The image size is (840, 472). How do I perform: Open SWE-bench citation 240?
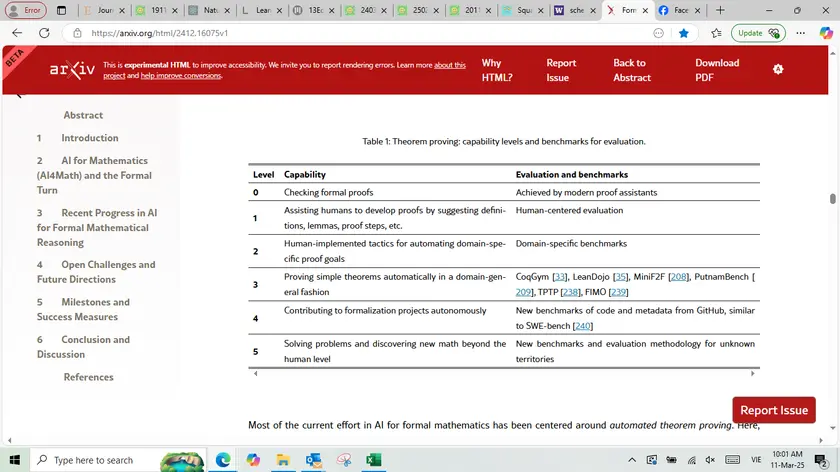582,326
